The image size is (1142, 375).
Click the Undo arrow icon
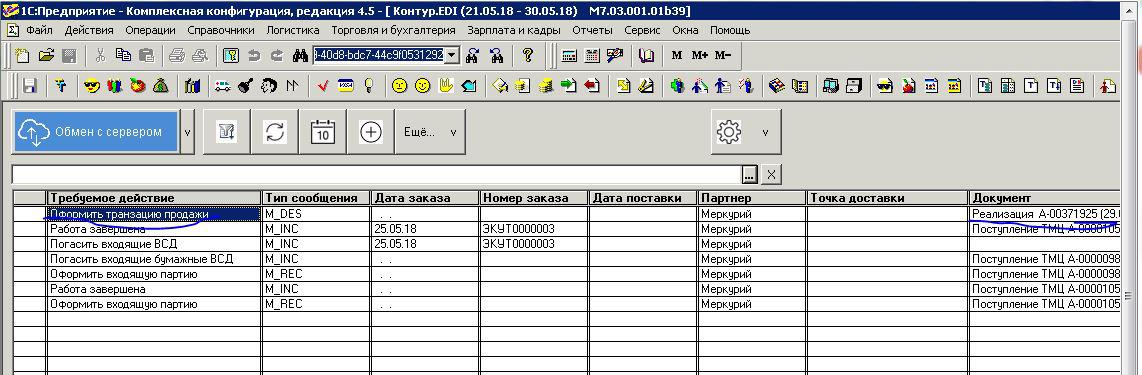(x=254, y=55)
